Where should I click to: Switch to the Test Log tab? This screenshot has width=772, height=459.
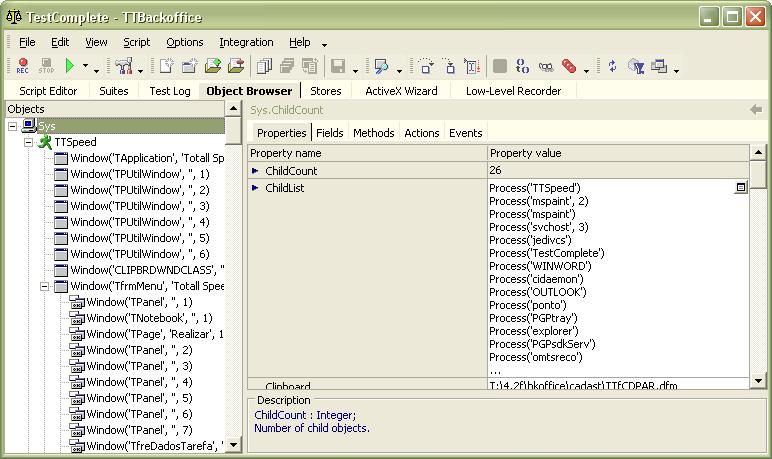tap(169, 91)
